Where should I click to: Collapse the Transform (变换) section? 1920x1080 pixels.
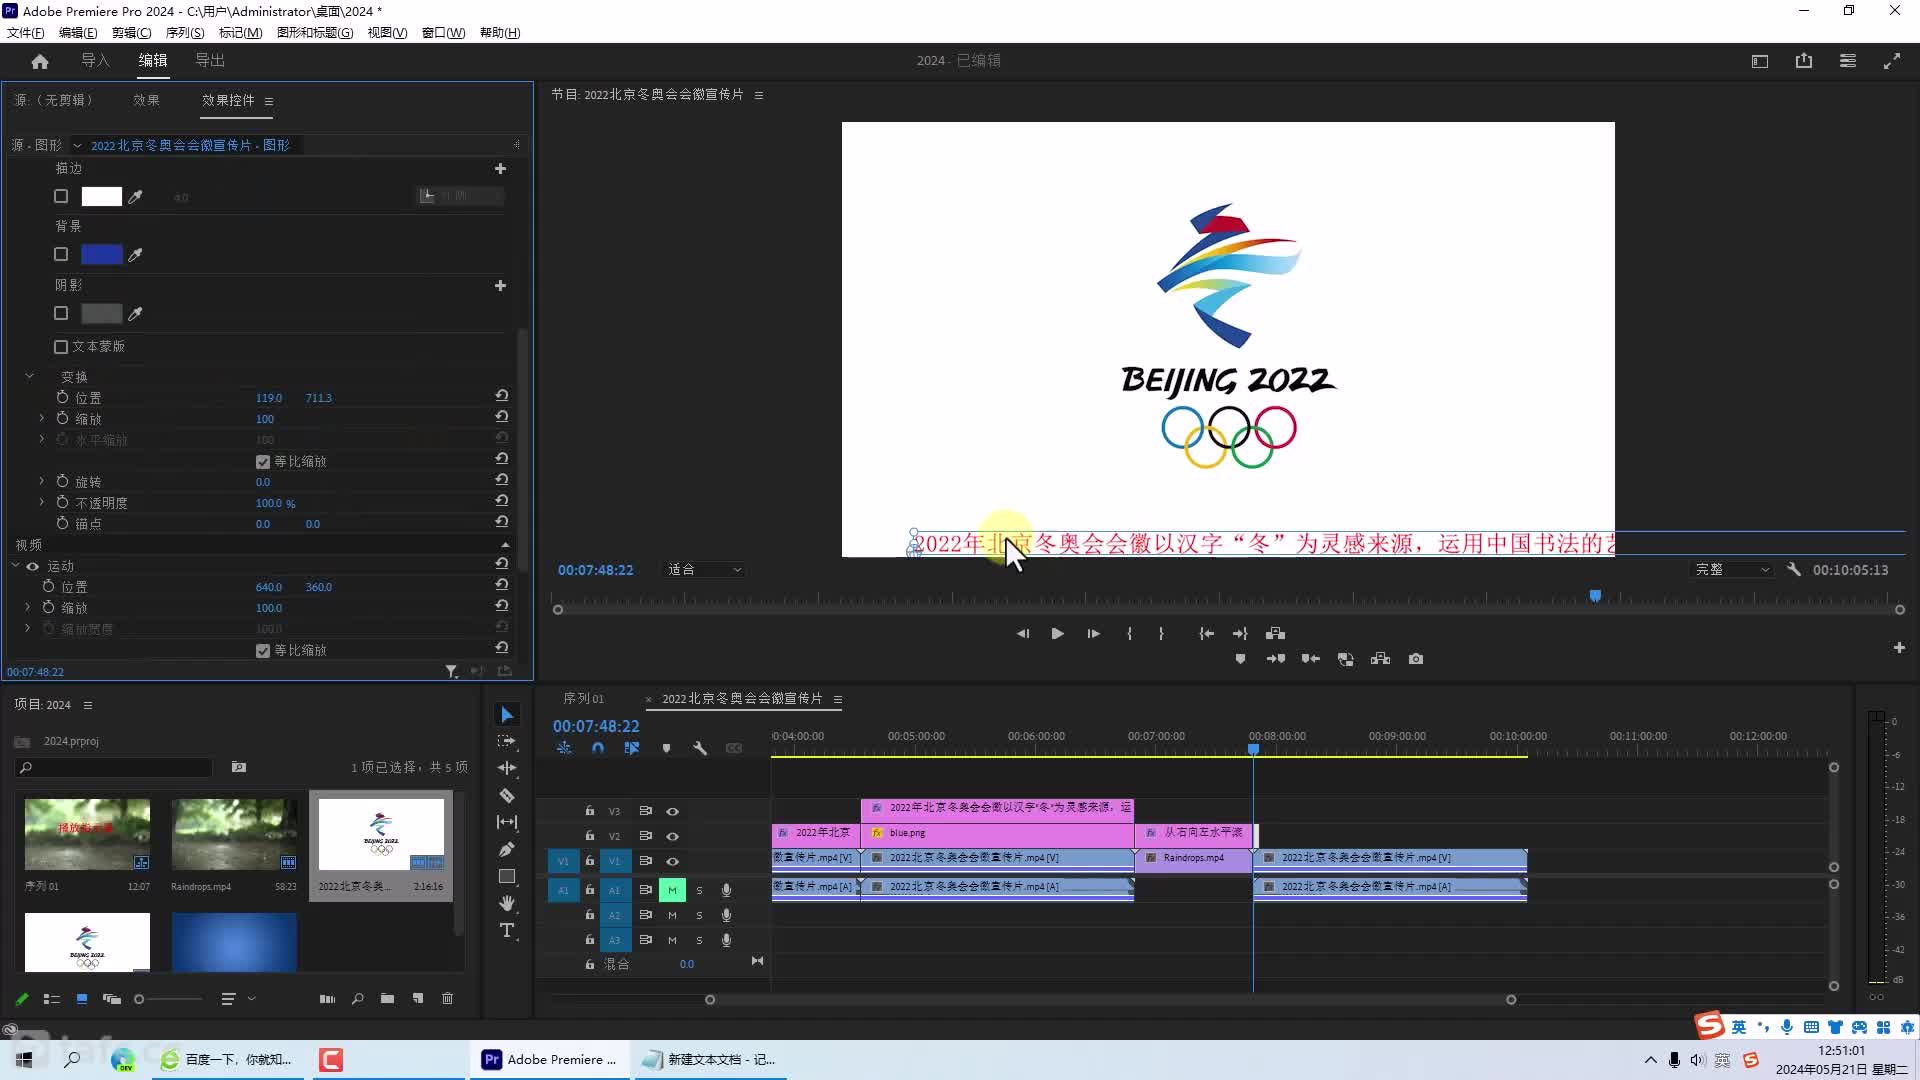coord(29,376)
